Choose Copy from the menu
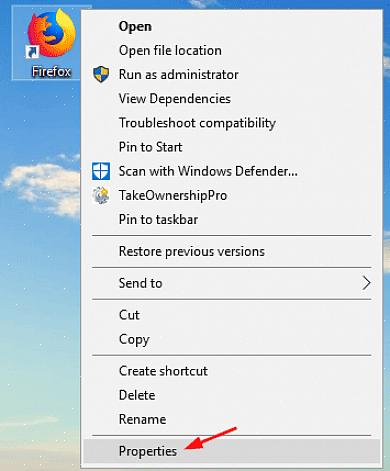The image size is (390, 471). (232, 339)
